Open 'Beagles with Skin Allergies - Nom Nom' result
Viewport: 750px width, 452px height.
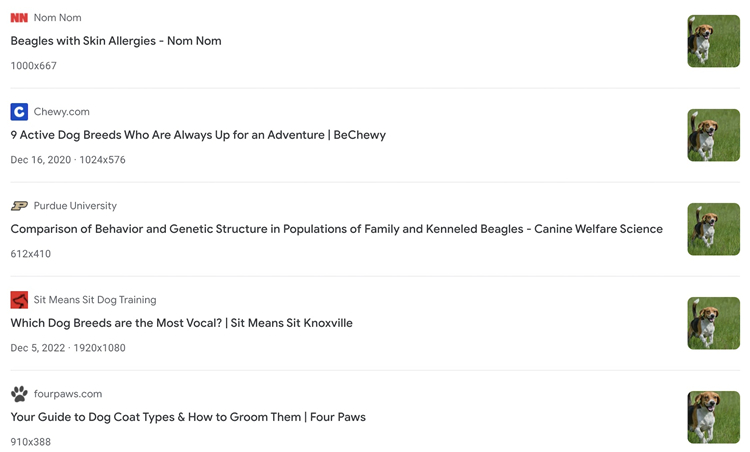tap(116, 41)
